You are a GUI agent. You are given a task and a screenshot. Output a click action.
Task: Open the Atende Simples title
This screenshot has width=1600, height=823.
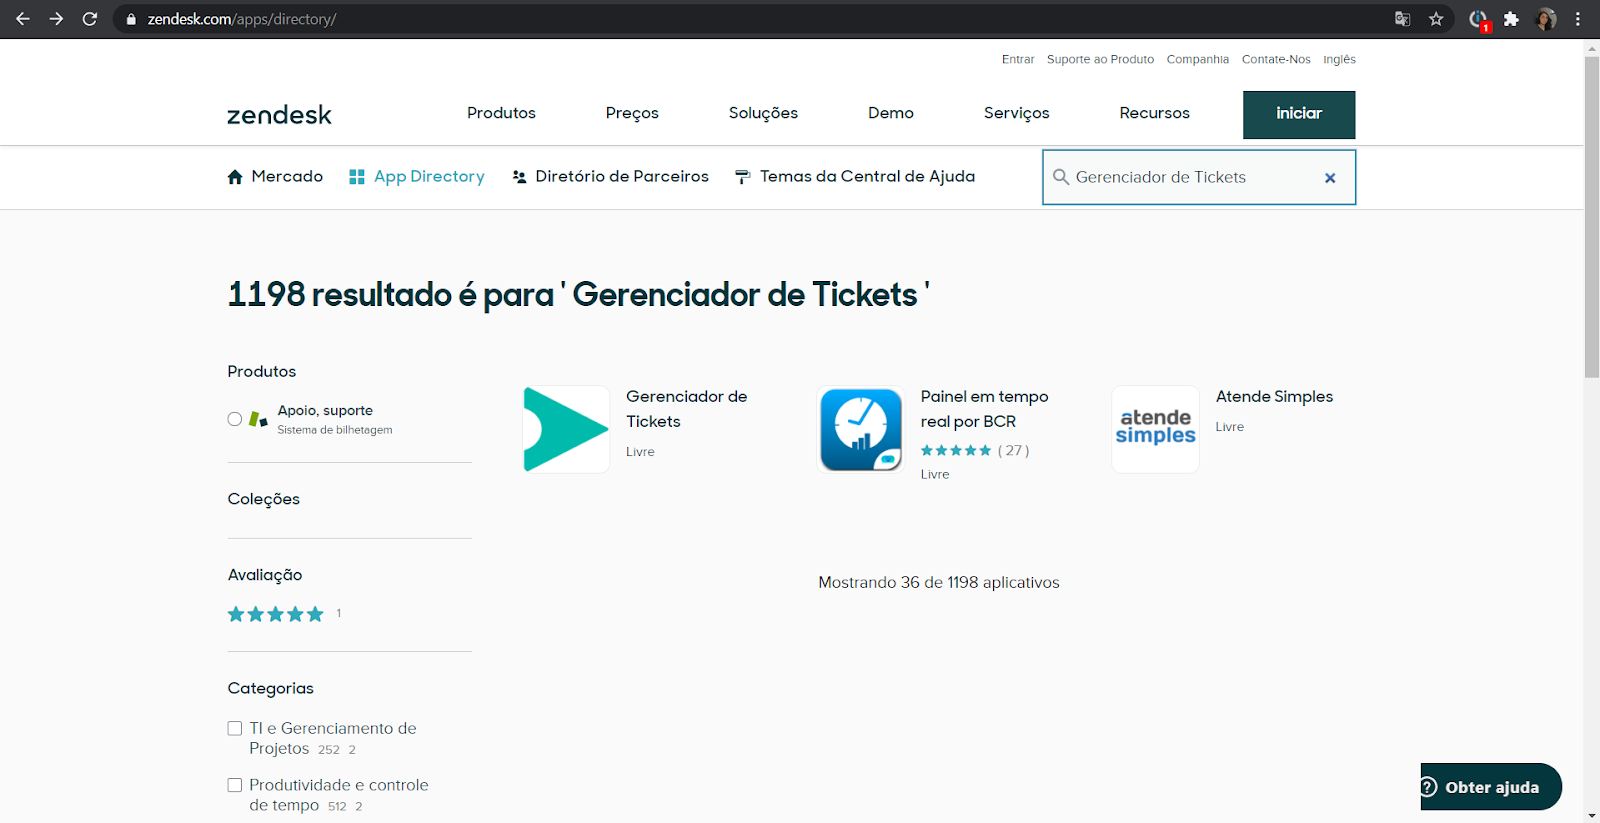tap(1274, 397)
